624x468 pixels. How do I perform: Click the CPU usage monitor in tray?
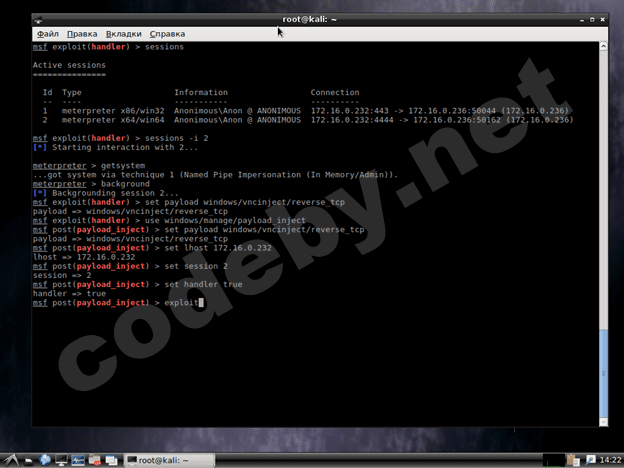click(x=554, y=460)
